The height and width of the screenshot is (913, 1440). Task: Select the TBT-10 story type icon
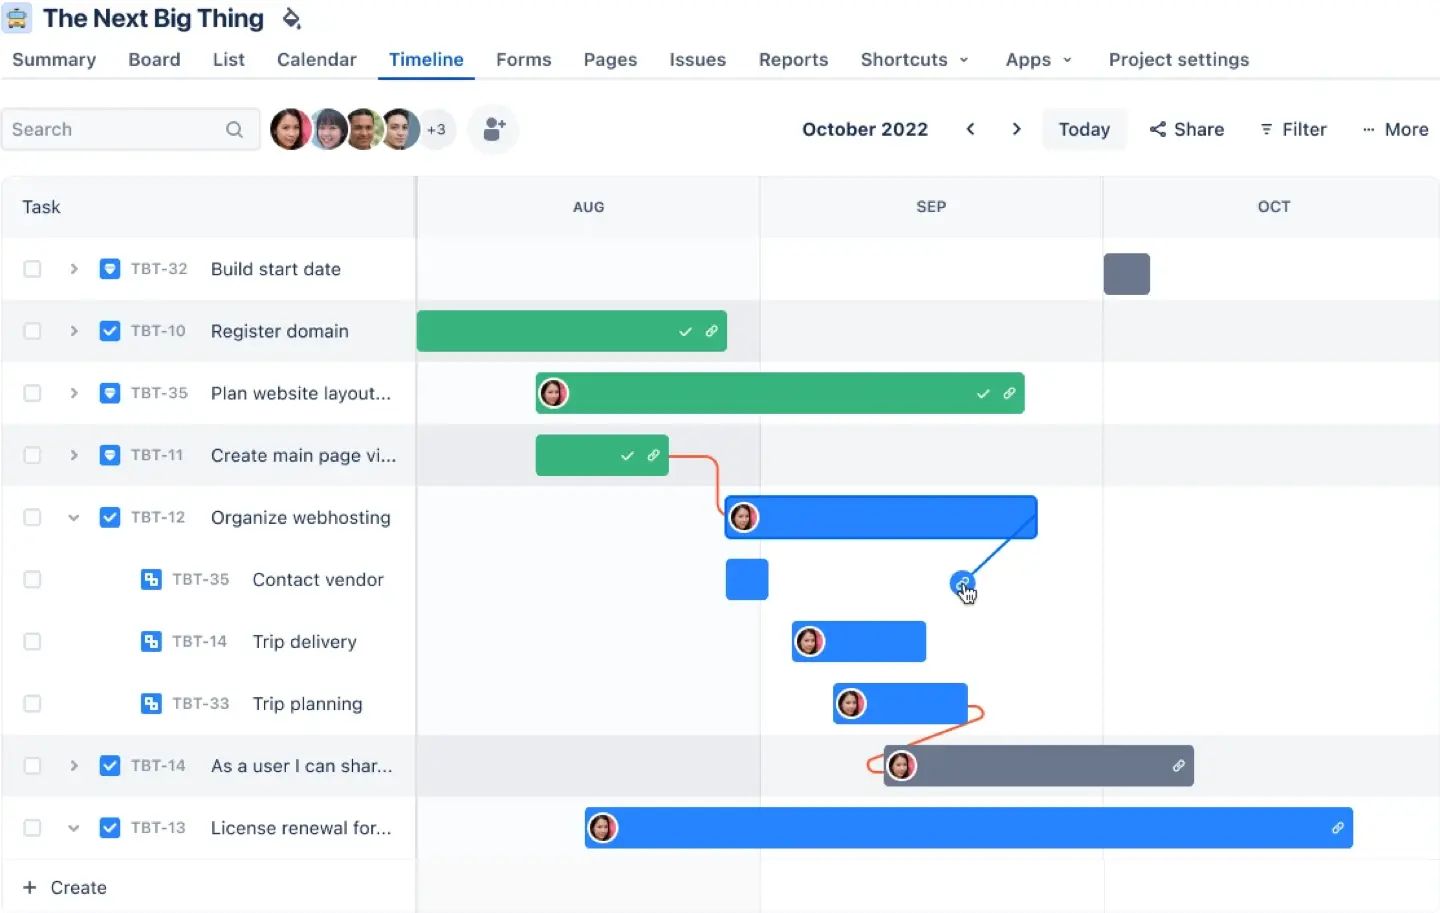[x=110, y=331]
